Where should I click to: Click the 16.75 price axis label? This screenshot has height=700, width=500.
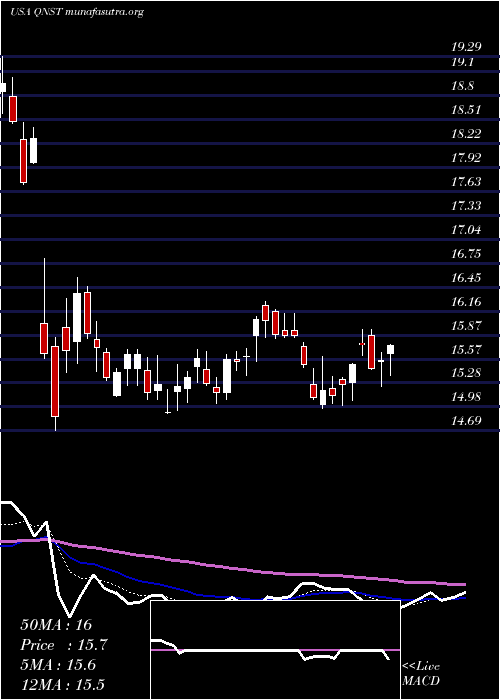click(466, 254)
